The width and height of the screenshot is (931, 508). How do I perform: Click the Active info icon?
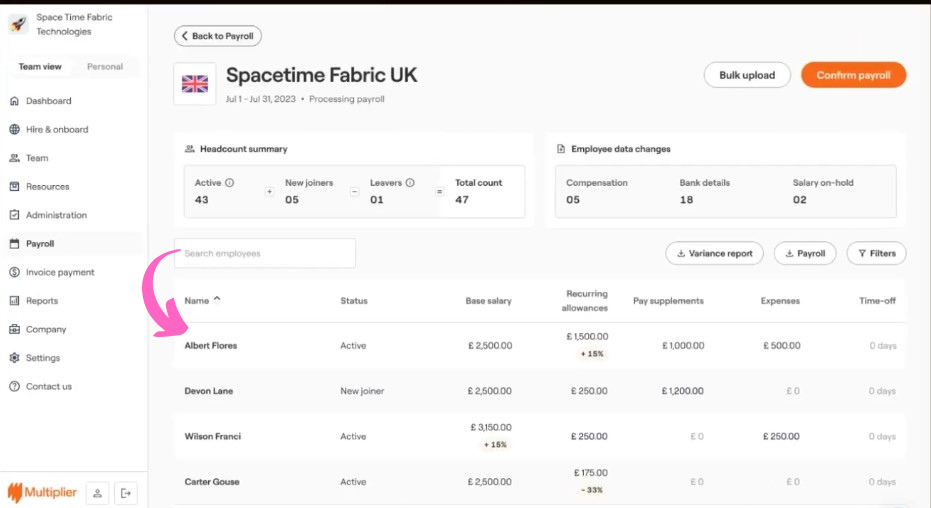click(x=230, y=183)
